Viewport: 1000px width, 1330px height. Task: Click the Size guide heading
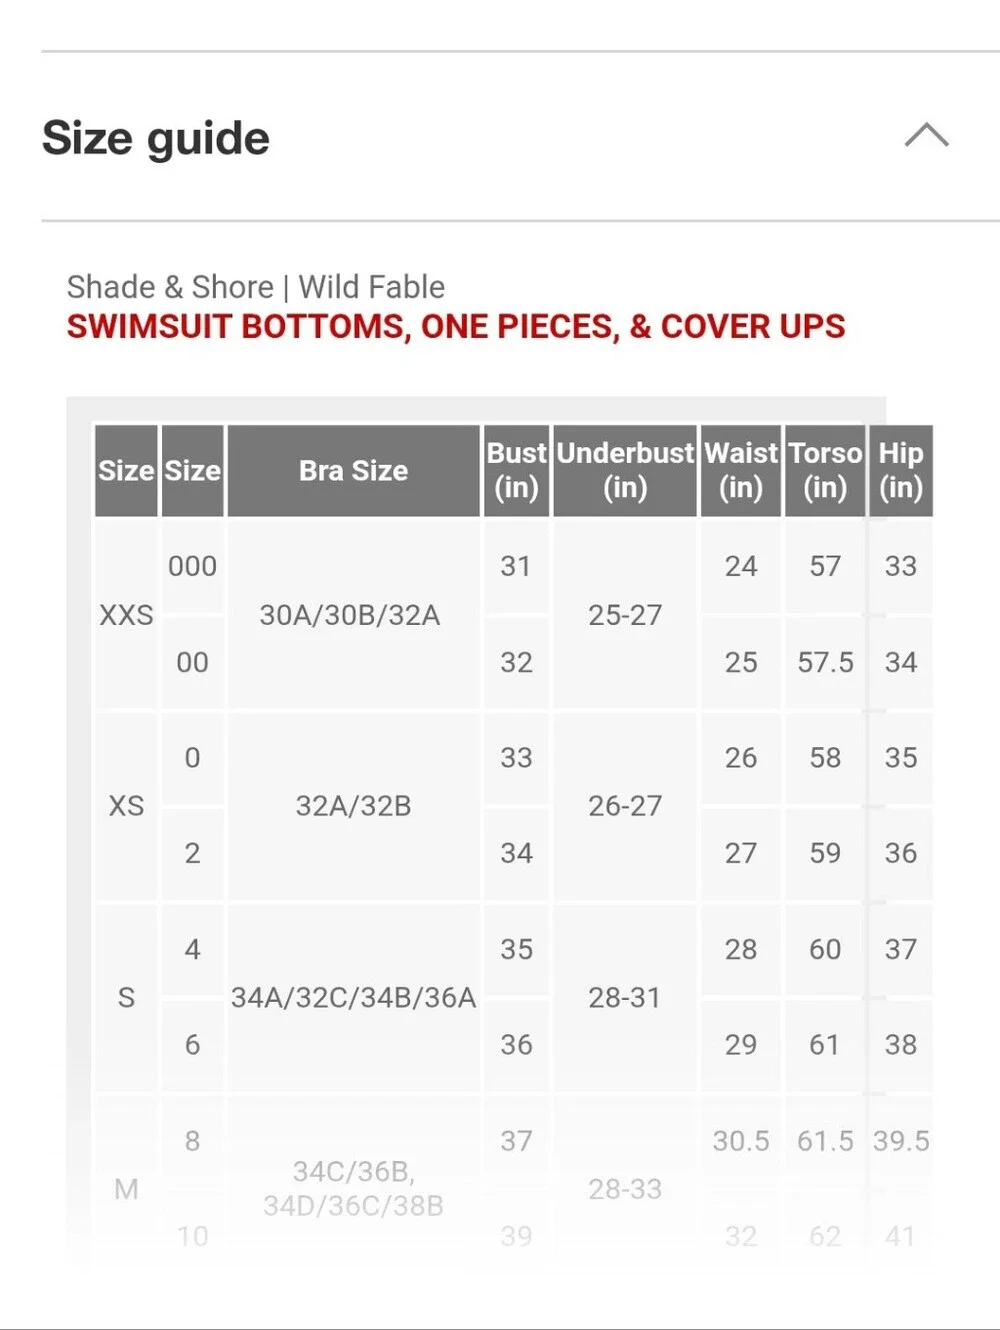156,138
